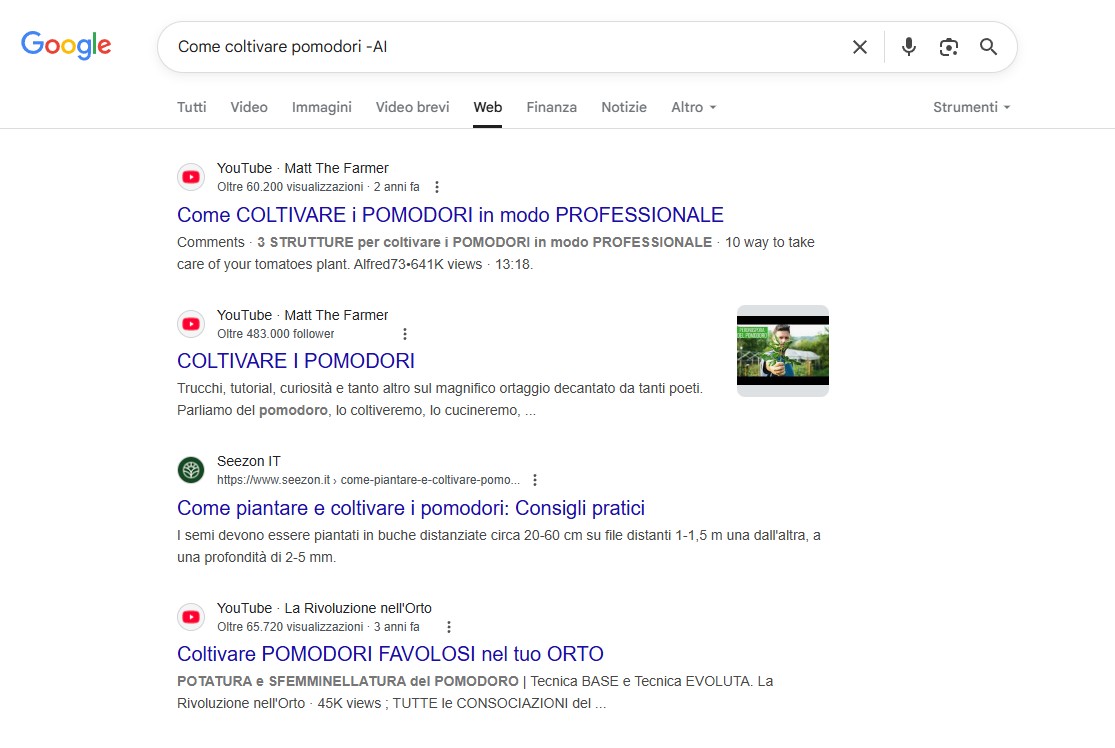1115x748 pixels.
Task: Click the seezon.it URL breadcrumb
Action: point(368,480)
